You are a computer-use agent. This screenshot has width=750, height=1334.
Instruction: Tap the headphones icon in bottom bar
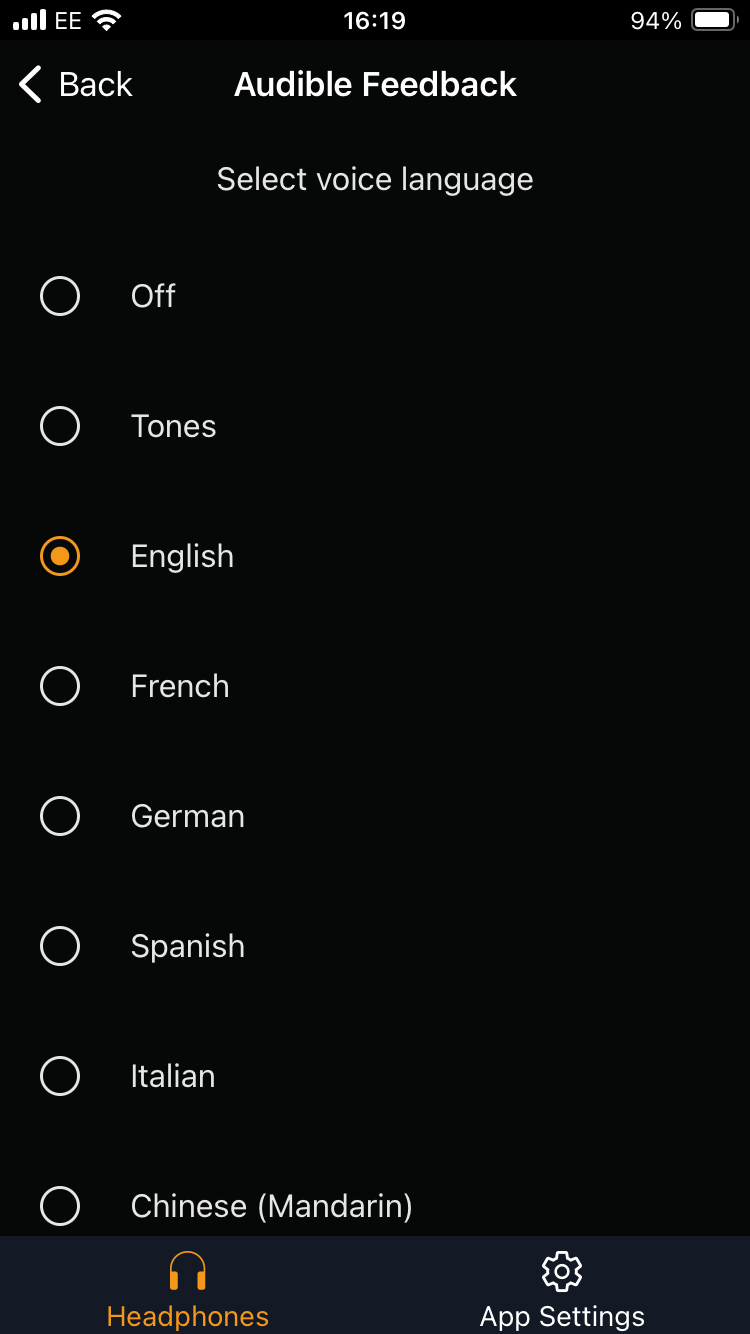(187, 1271)
